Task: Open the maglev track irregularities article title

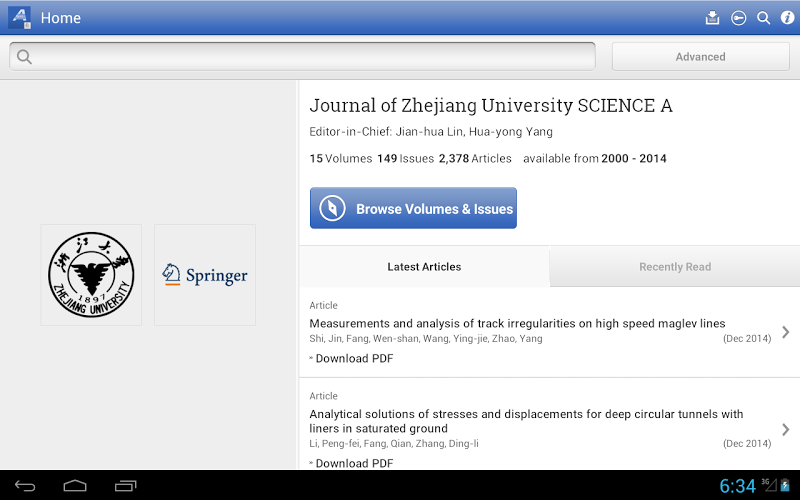Action: 517,323
